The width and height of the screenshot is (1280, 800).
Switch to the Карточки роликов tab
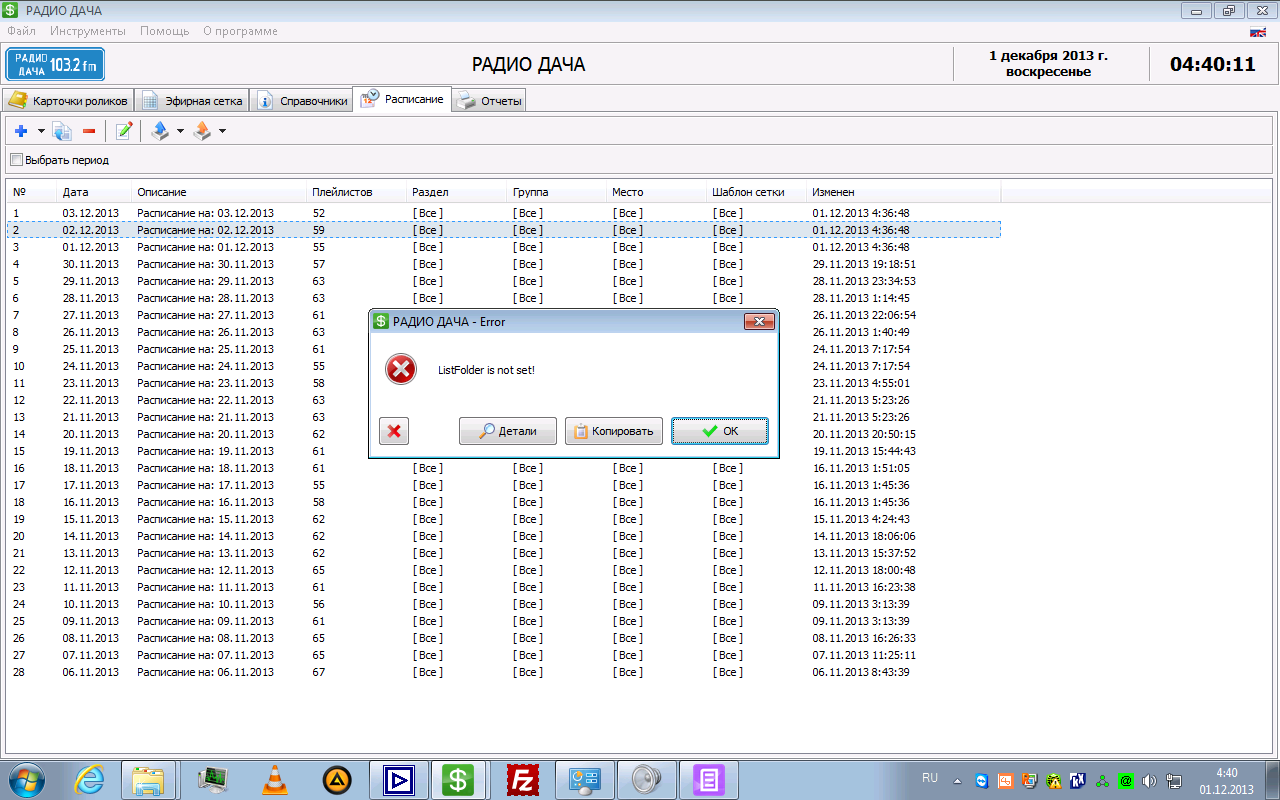click(x=68, y=101)
